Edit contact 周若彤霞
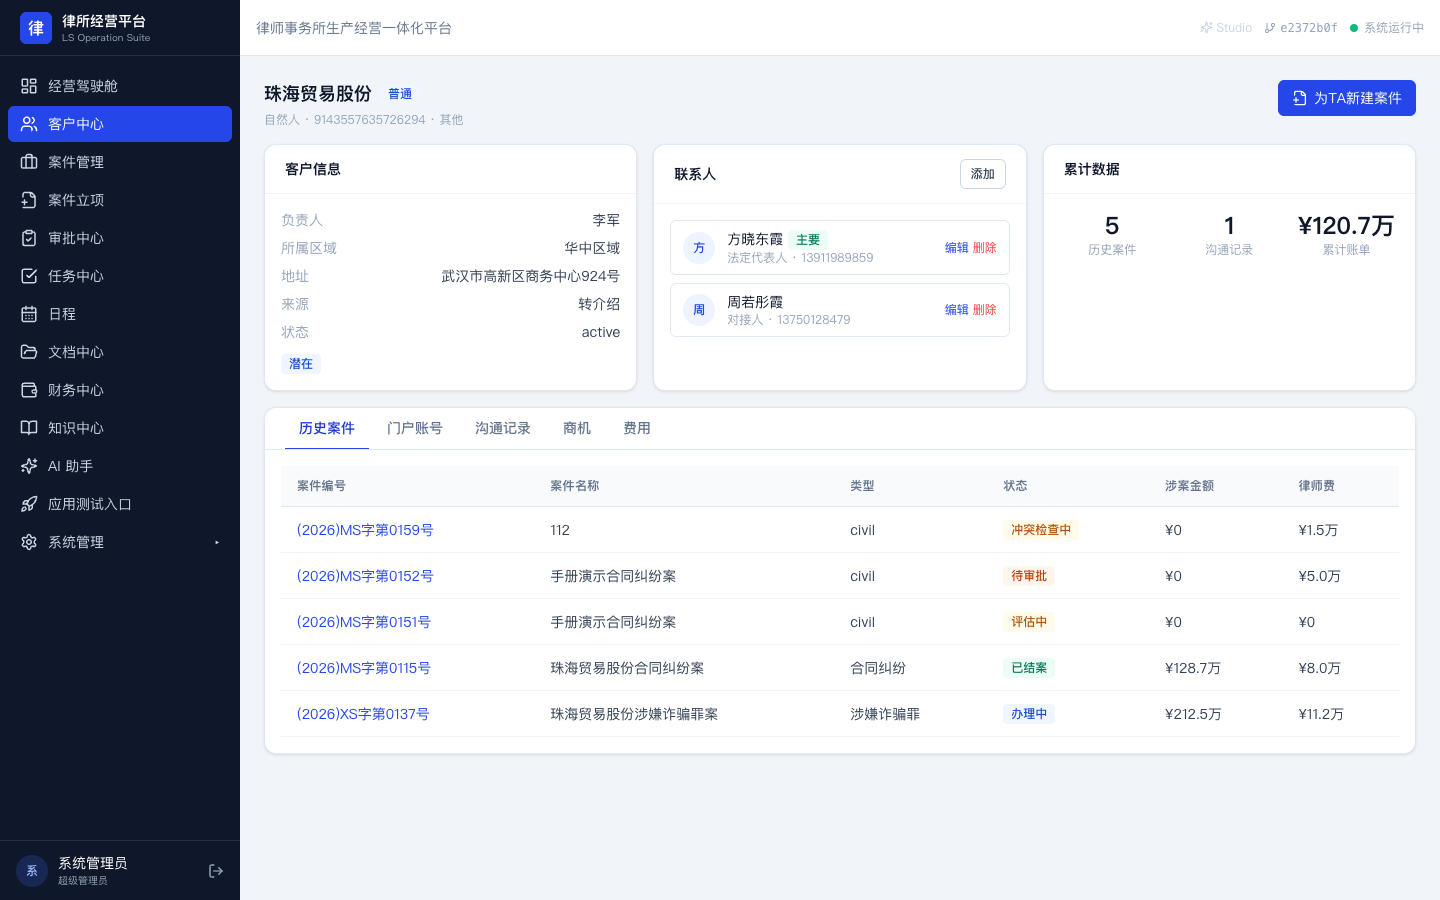The height and width of the screenshot is (900, 1440). [957, 310]
